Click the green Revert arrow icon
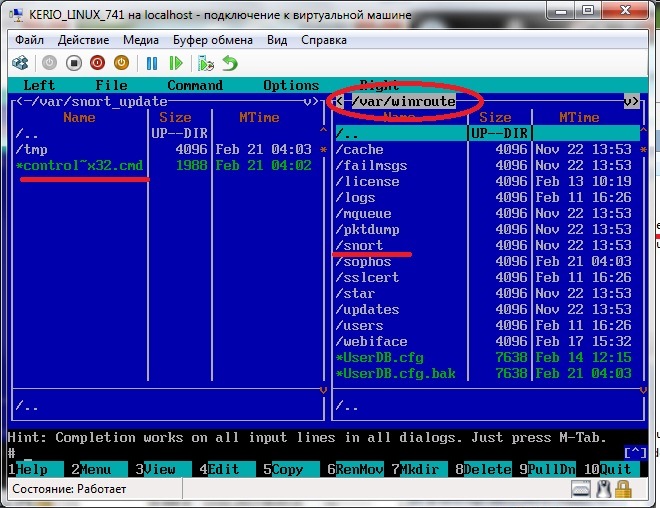This screenshot has width=660, height=508. tap(230, 63)
